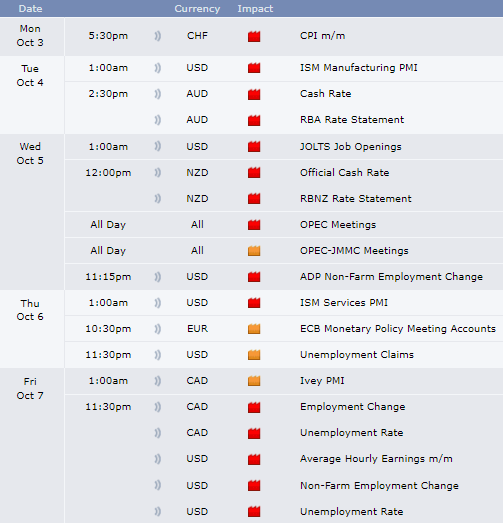Image resolution: width=503 pixels, height=523 pixels.
Task: Click the Impact column header
Action: [255, 9]
